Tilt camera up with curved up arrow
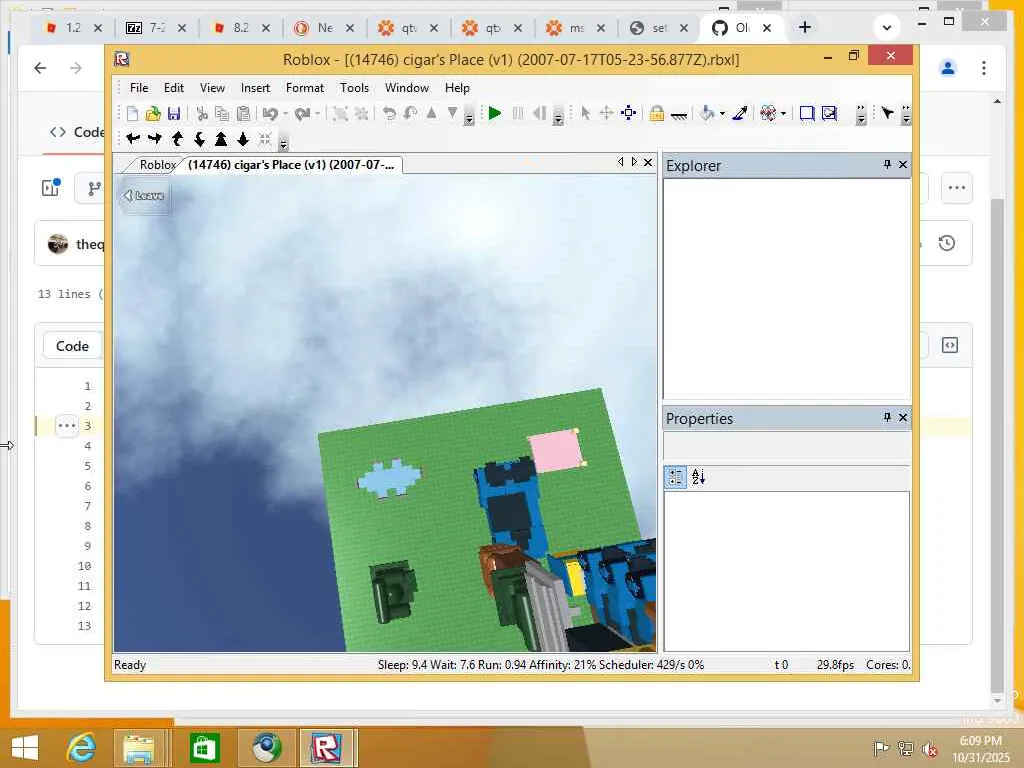Image resolution: width=1024 pixels, height=768 pixels. pyautogui.click(x=177, y=138)
